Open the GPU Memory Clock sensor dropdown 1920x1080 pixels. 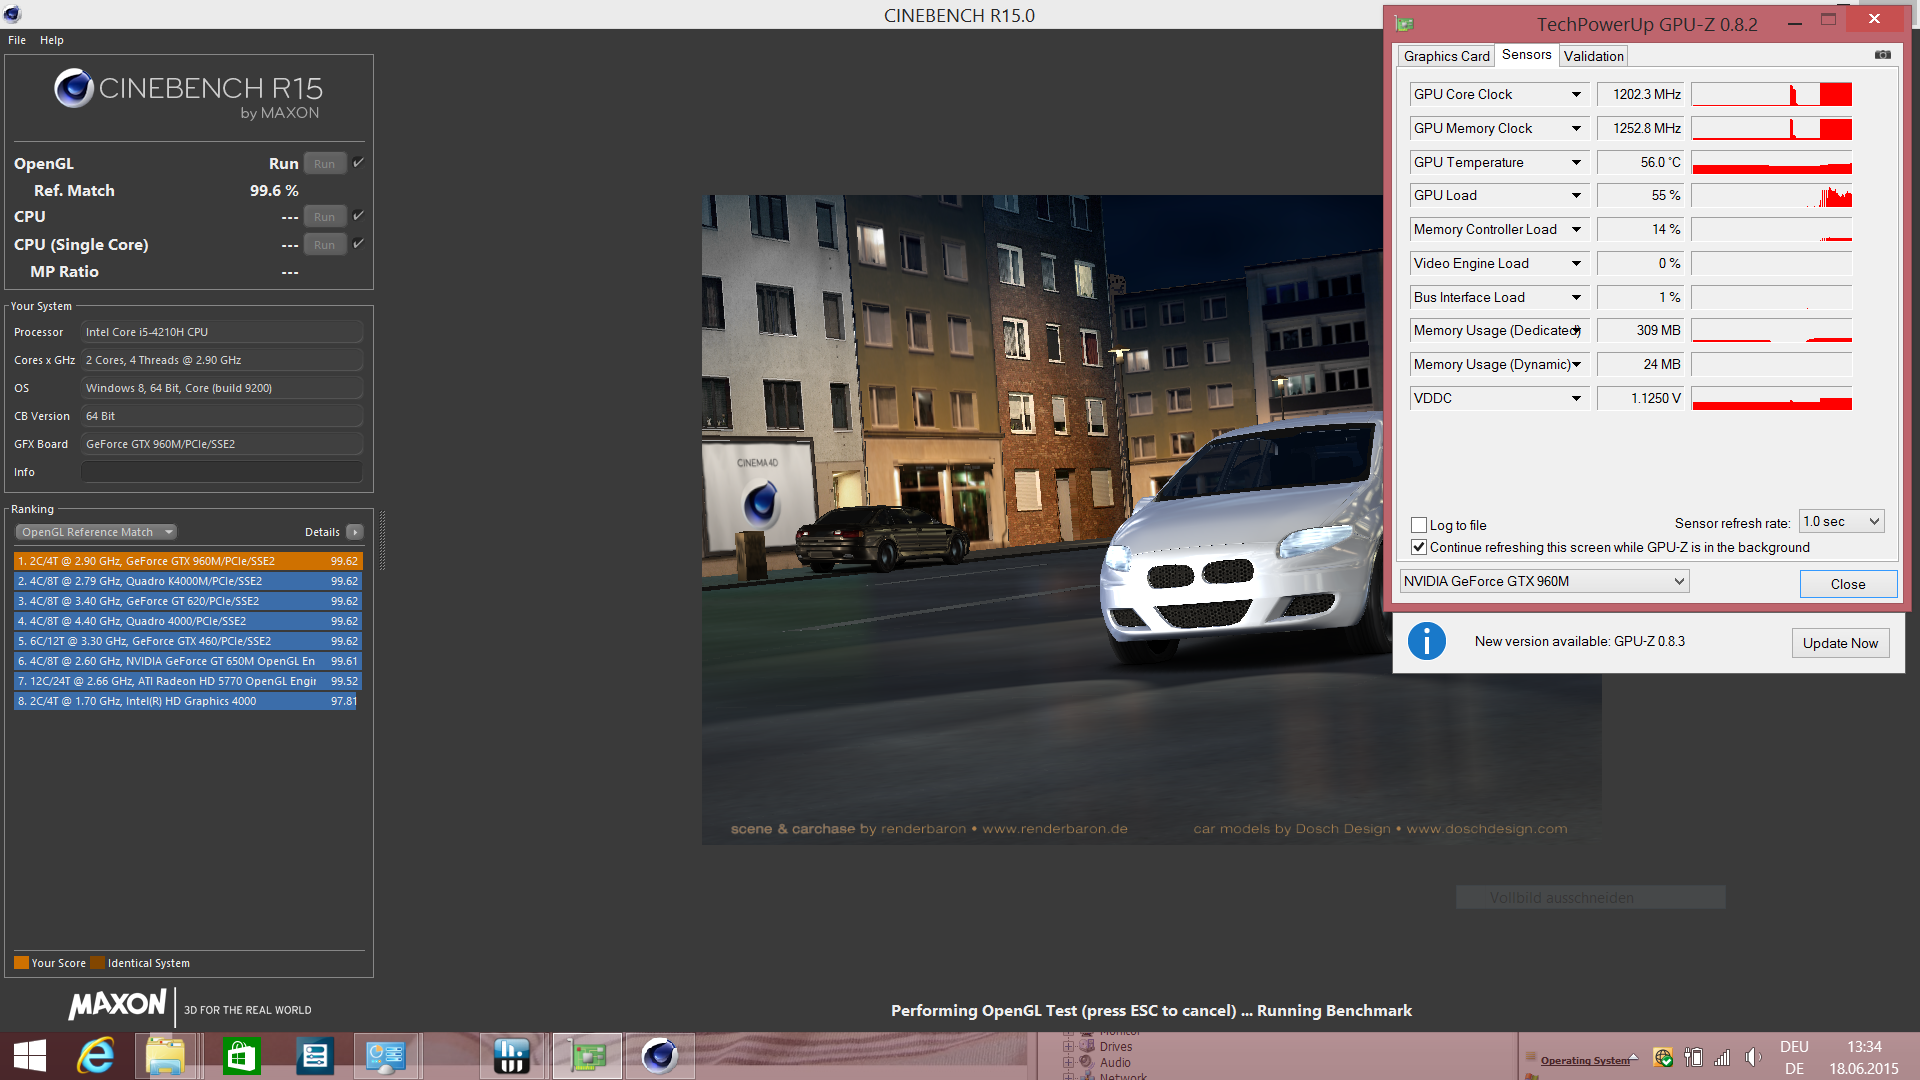point(1576,128)
